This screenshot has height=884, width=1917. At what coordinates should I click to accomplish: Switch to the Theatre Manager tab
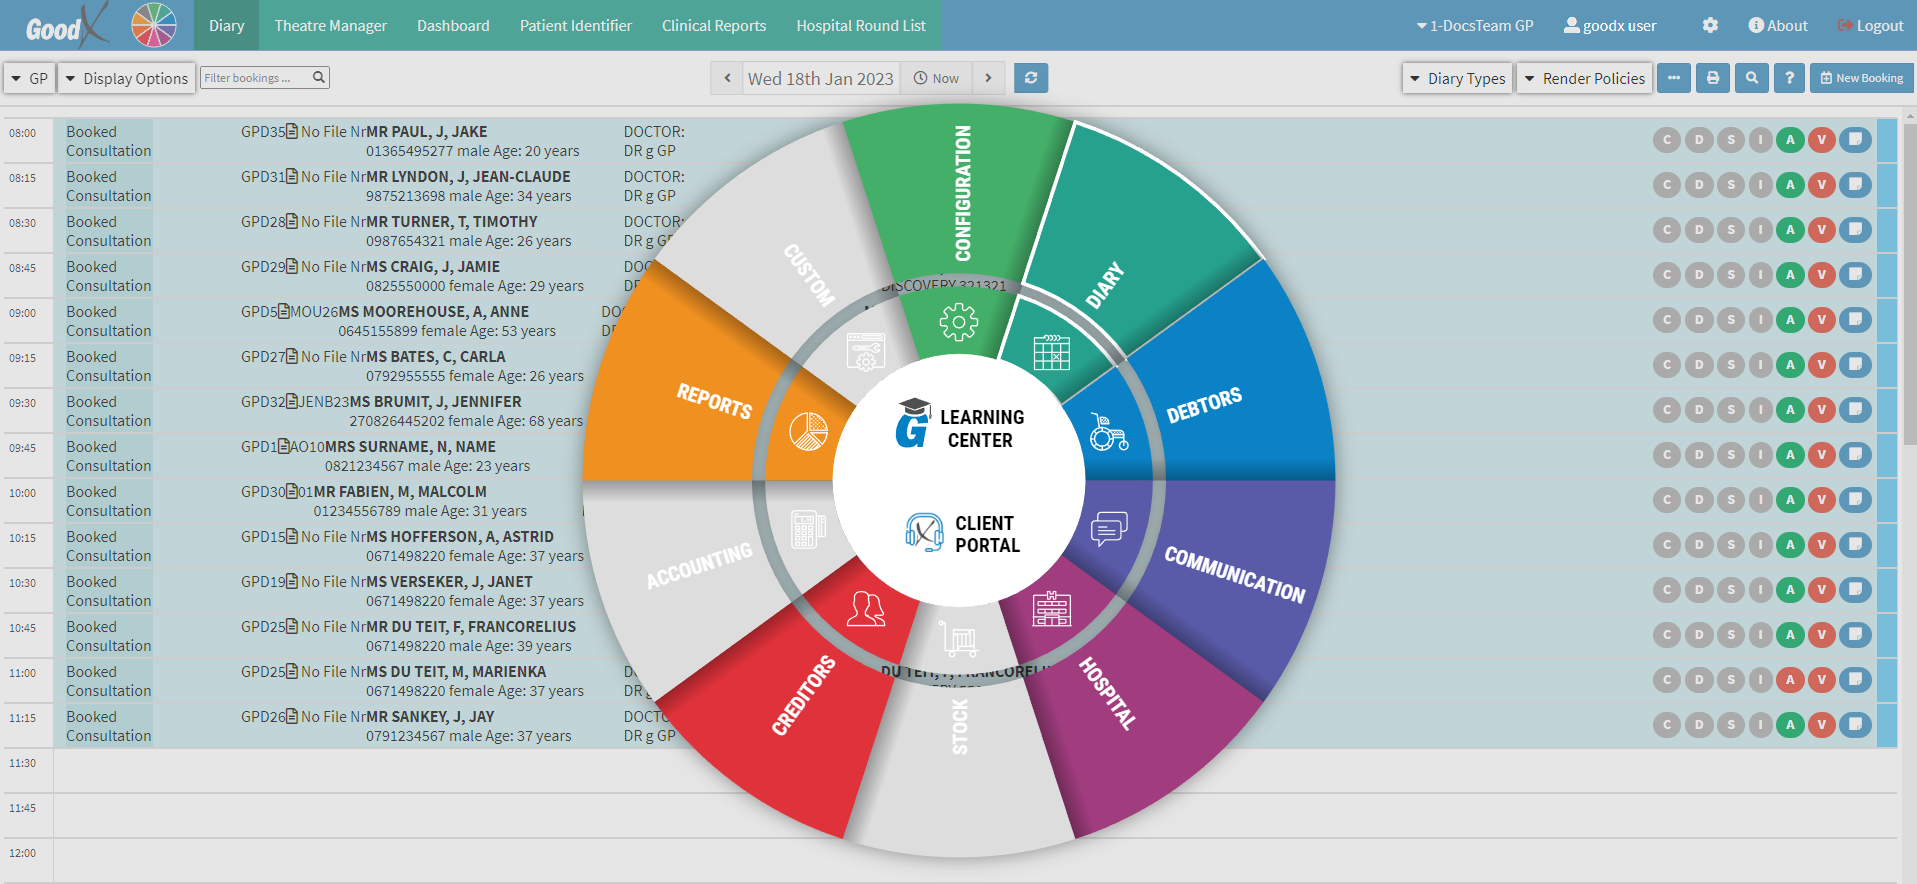pyautogui.click(x=330, y=25)
